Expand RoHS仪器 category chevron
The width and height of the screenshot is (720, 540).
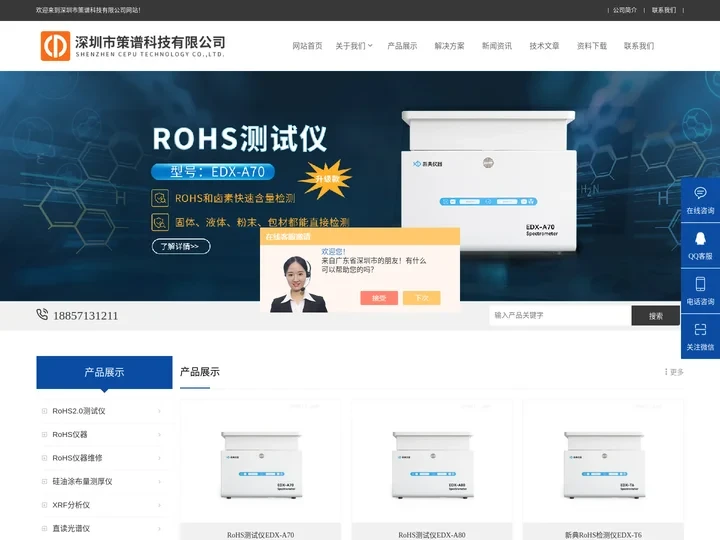pyautogui.click(x=159, y=434)
